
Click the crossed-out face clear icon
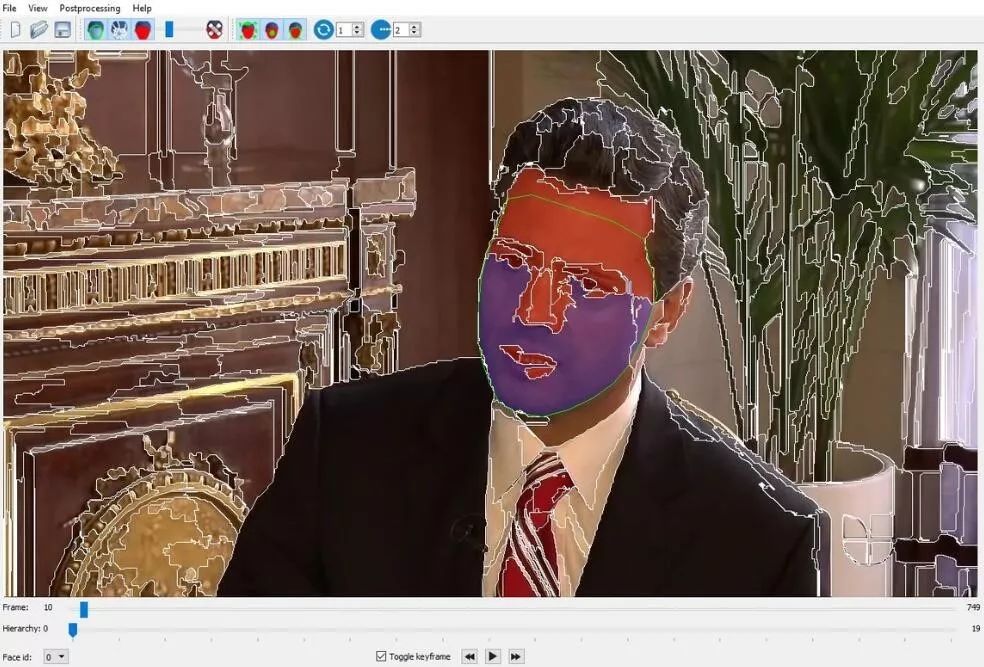[x=214, y=30]
